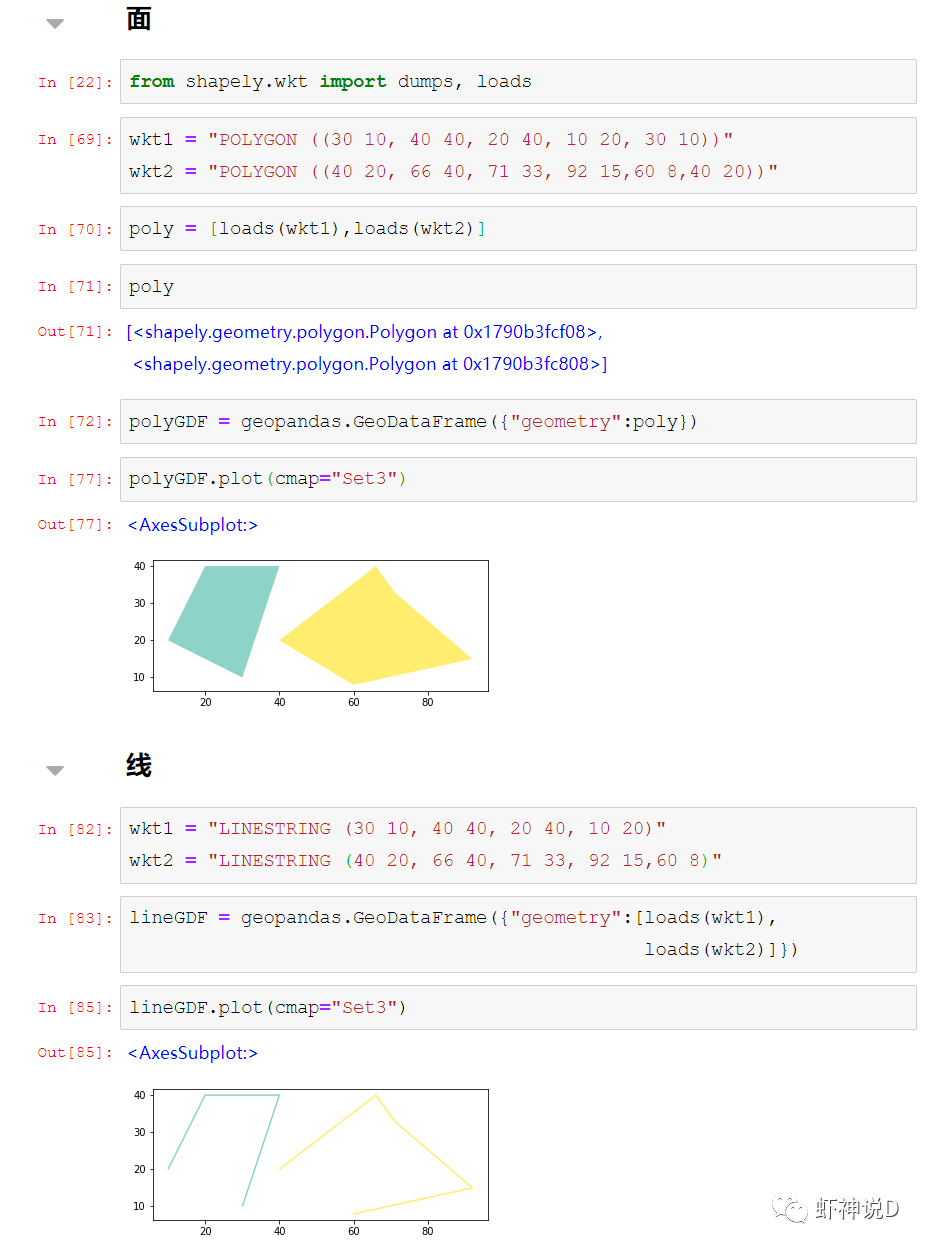Click the shapely.wkt import code cell

pos(518,82)
